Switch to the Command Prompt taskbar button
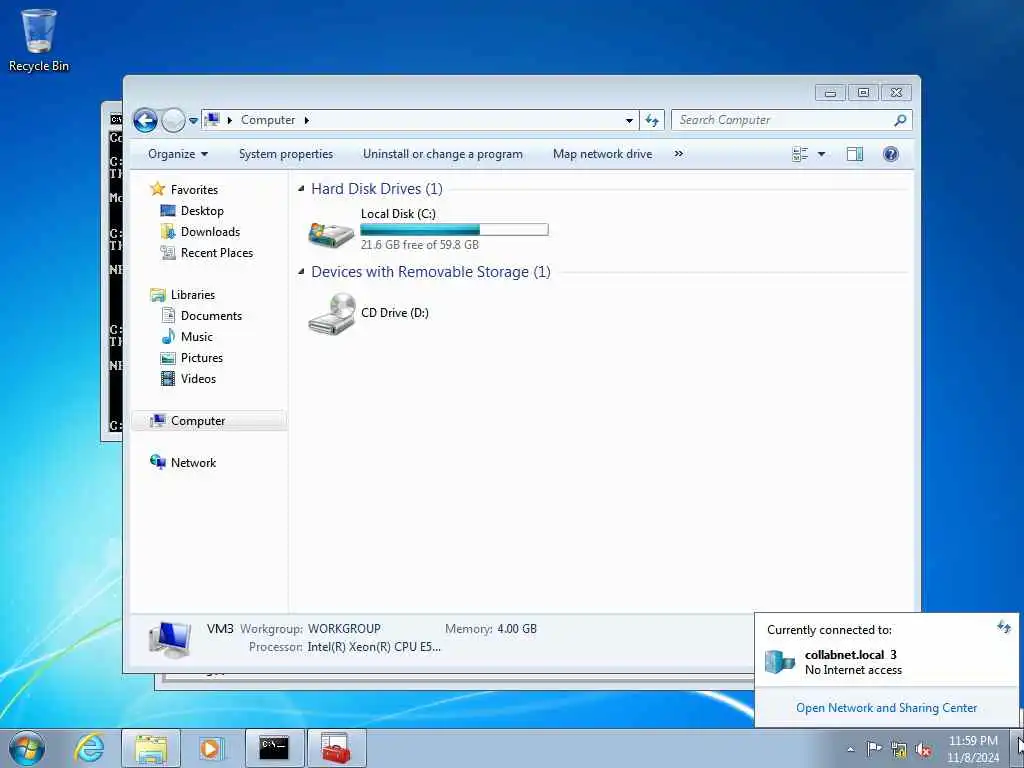Image resolution: width=1024 pixels, height=768 pixels. pyautogui.click(x=274, y=748)
